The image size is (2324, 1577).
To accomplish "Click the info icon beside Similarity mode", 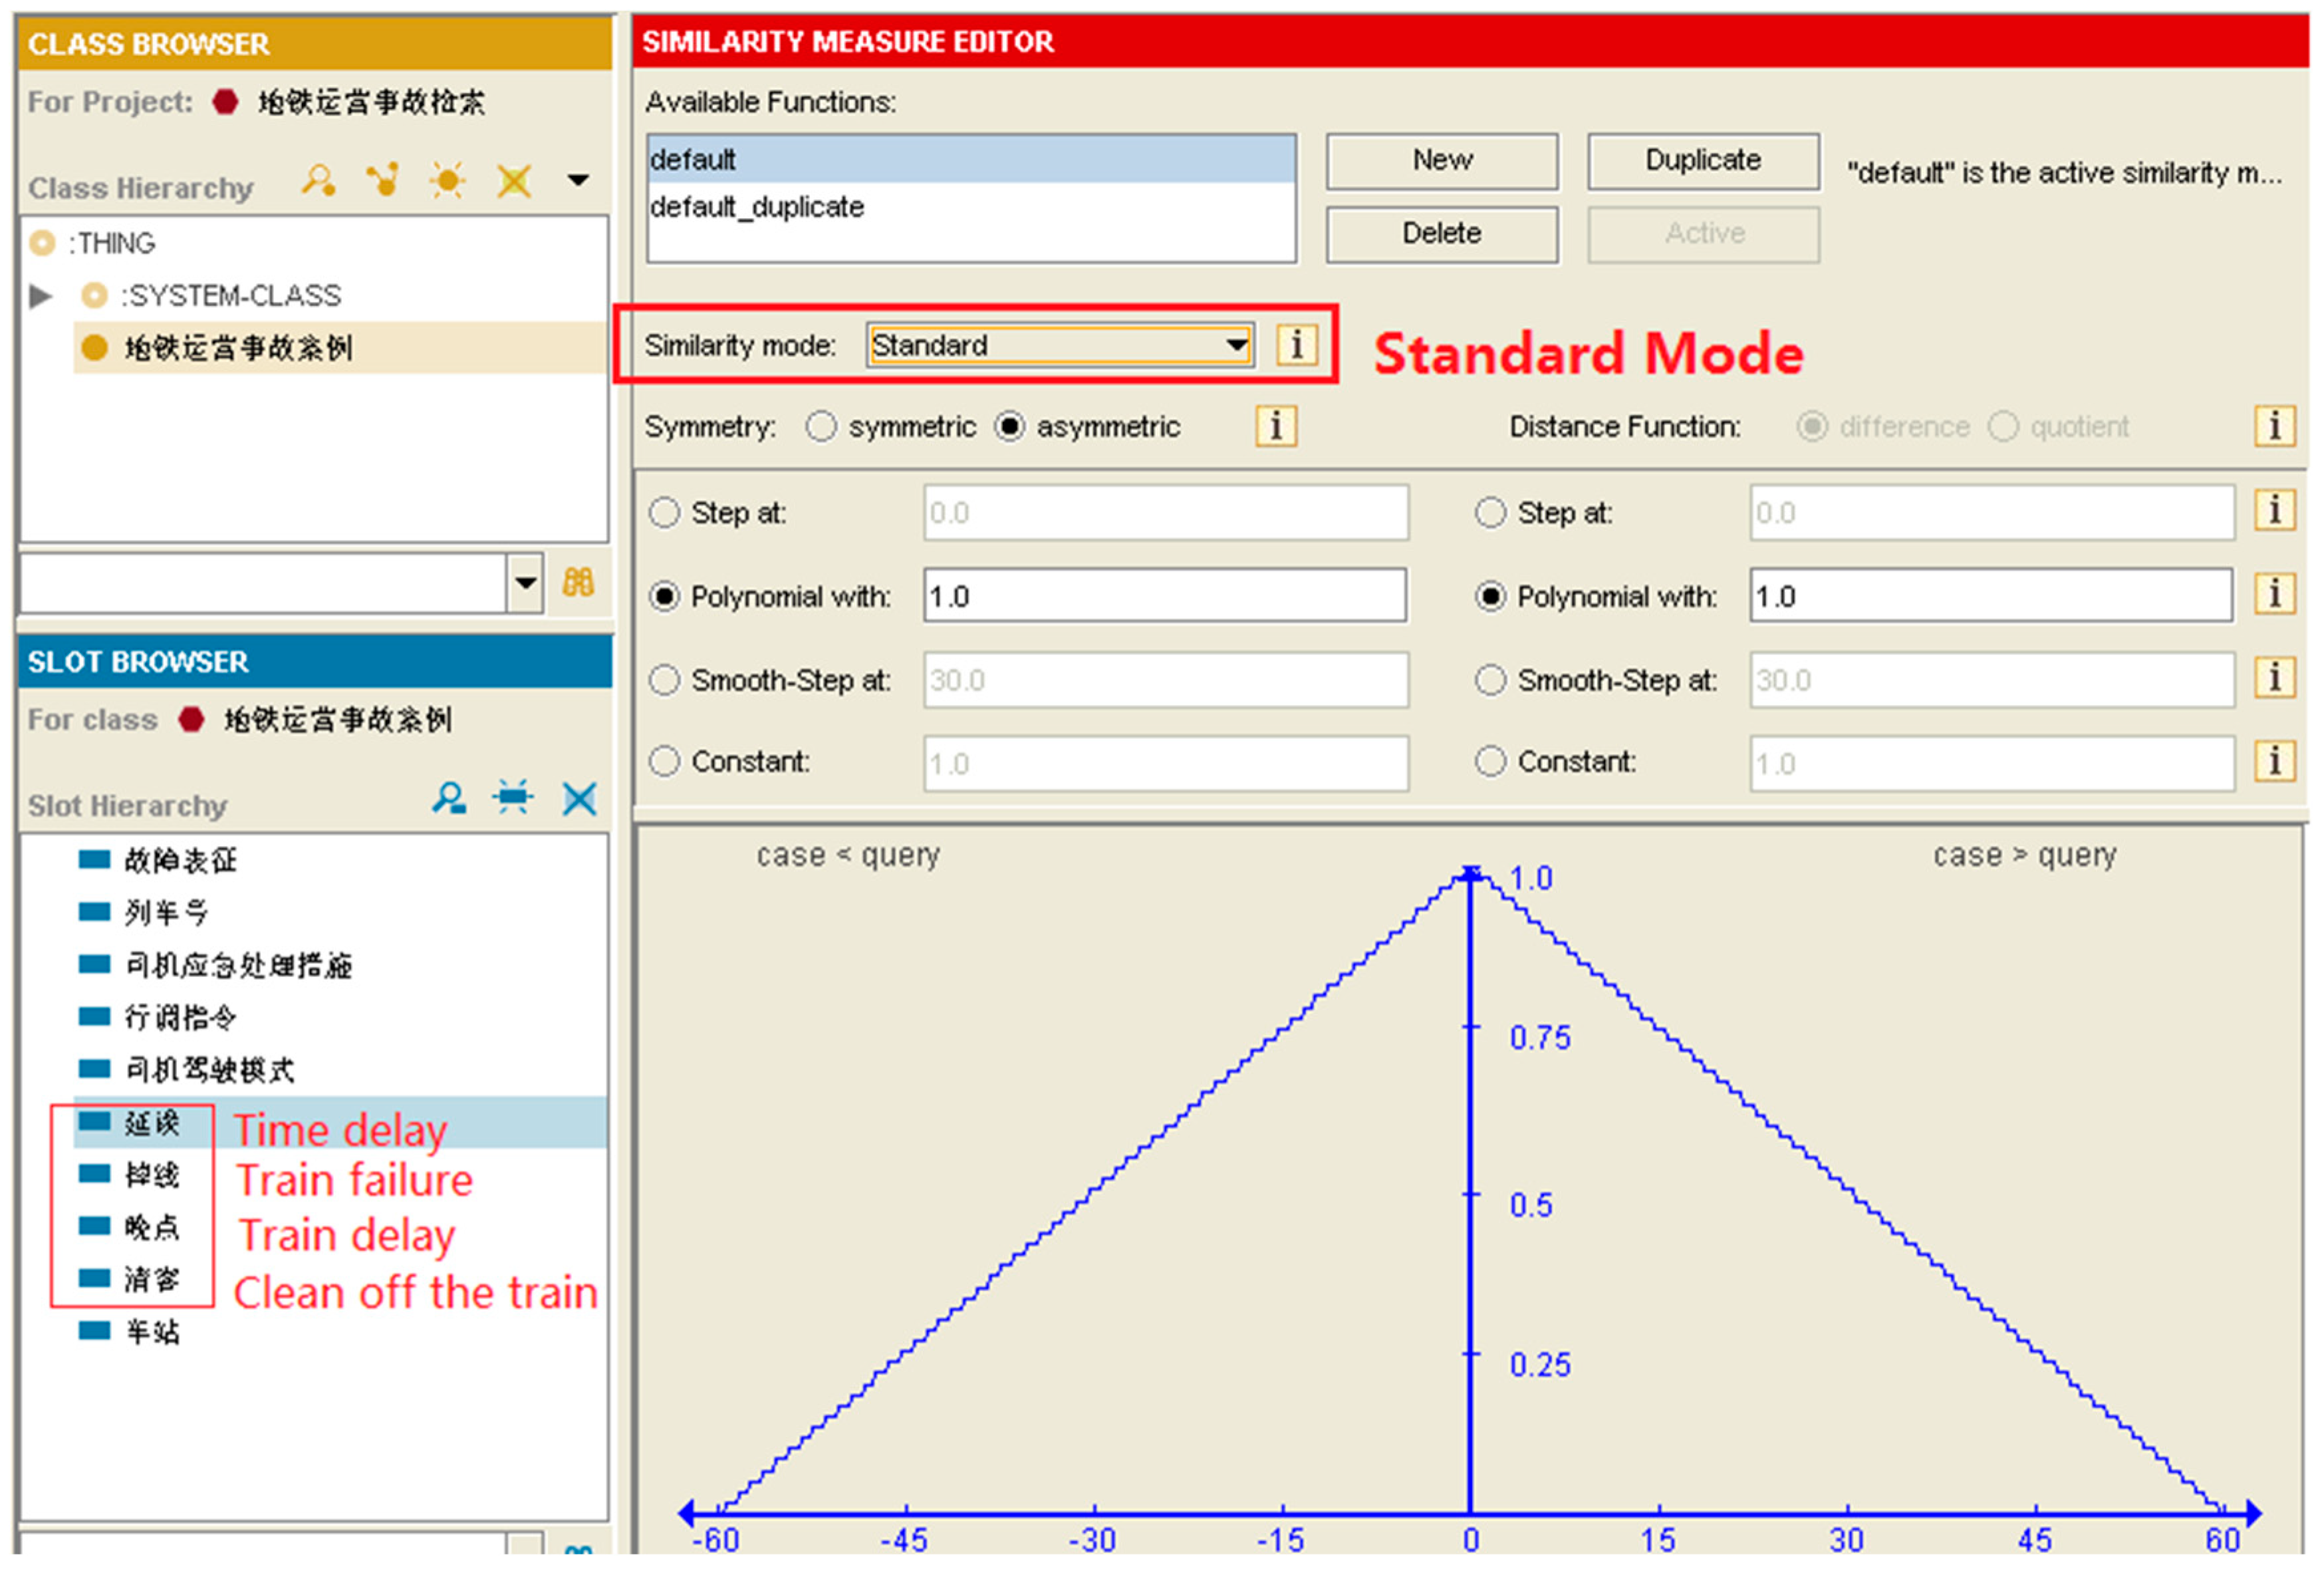I will click(1296, 345).
